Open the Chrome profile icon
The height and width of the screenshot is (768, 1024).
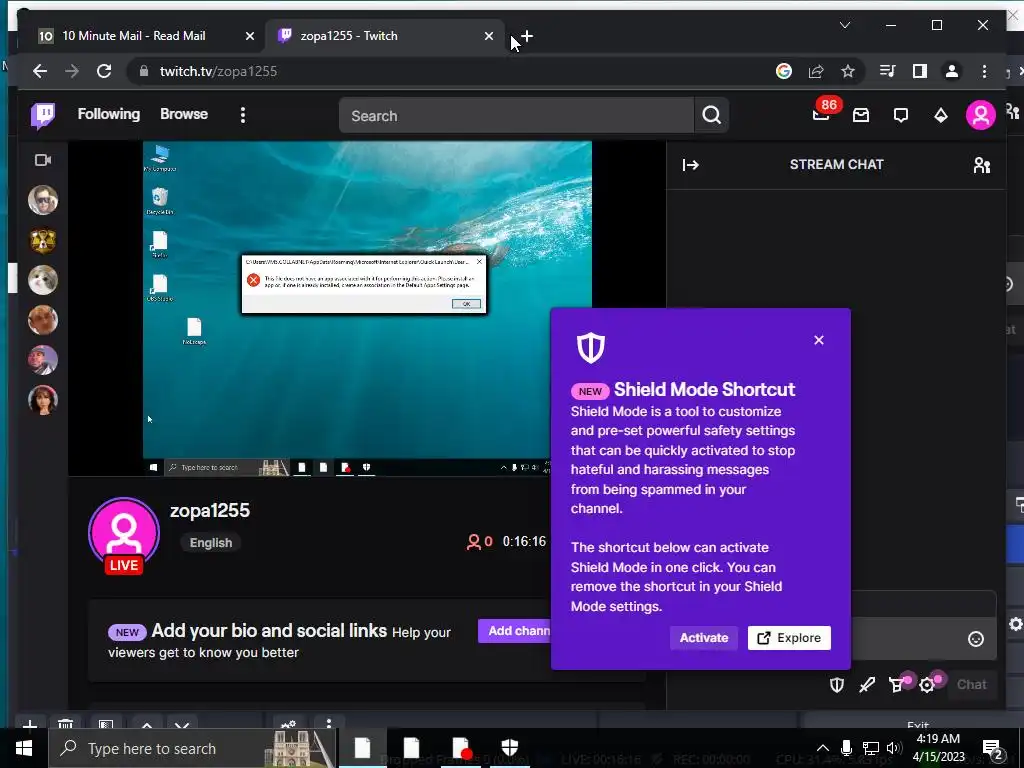[x=952, y=71]
